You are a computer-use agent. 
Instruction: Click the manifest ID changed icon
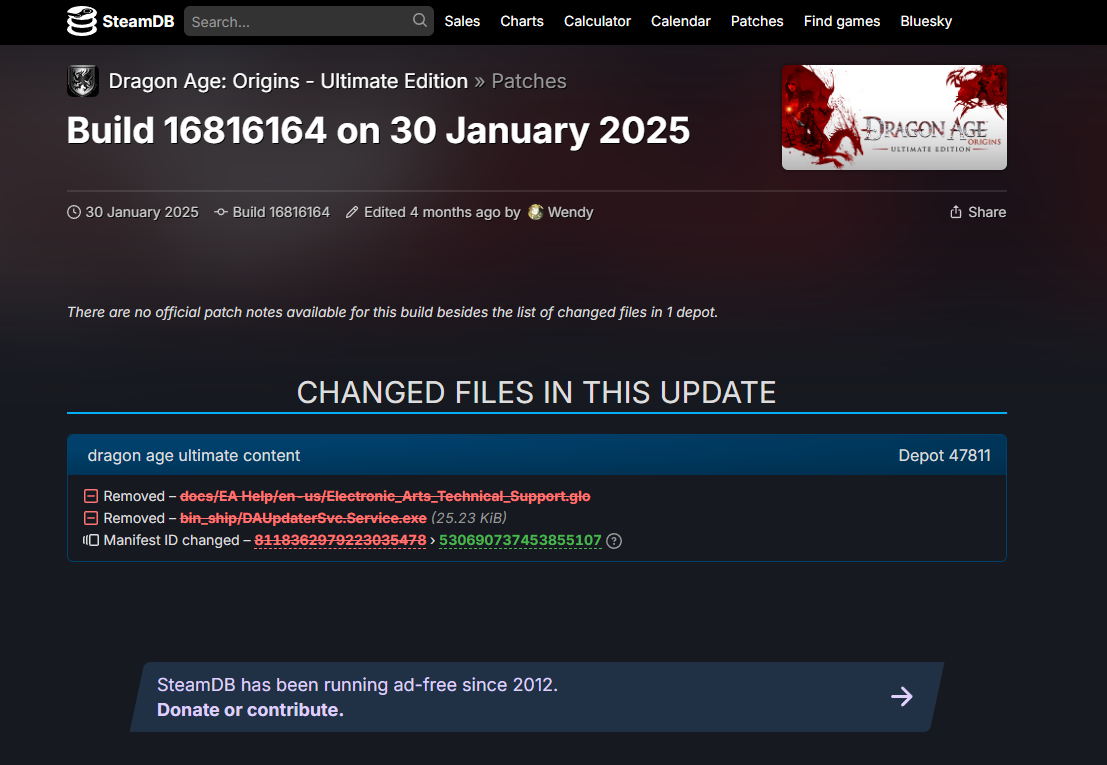pyautogui.click(x=91, y=541)
